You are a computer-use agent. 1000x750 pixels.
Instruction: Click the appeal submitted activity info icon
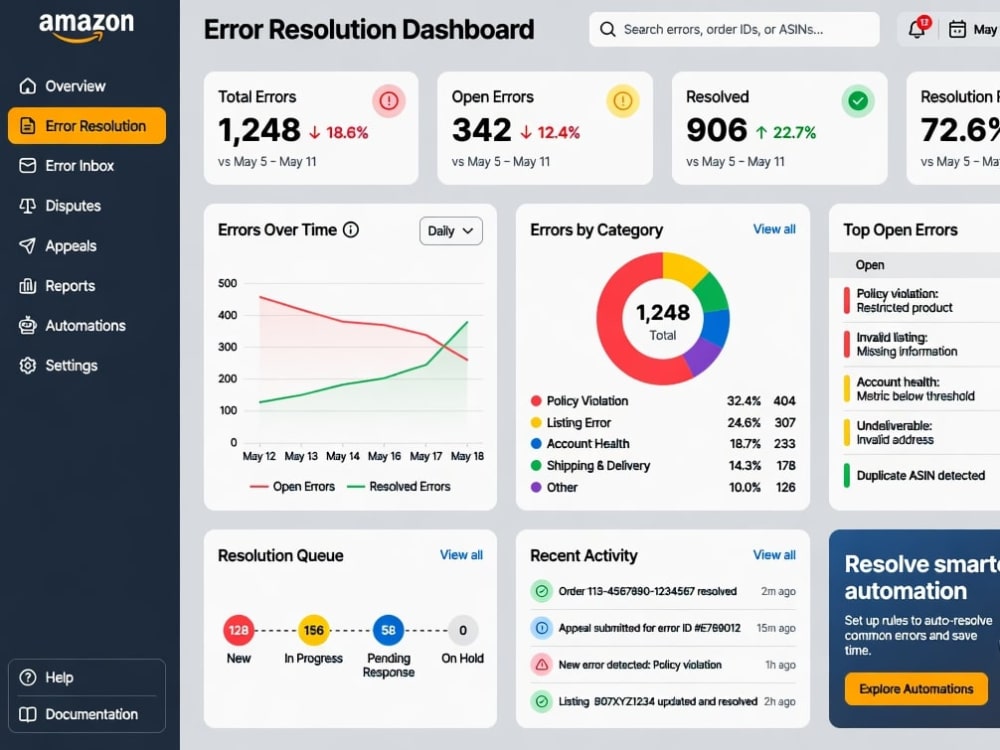point(541,628)
